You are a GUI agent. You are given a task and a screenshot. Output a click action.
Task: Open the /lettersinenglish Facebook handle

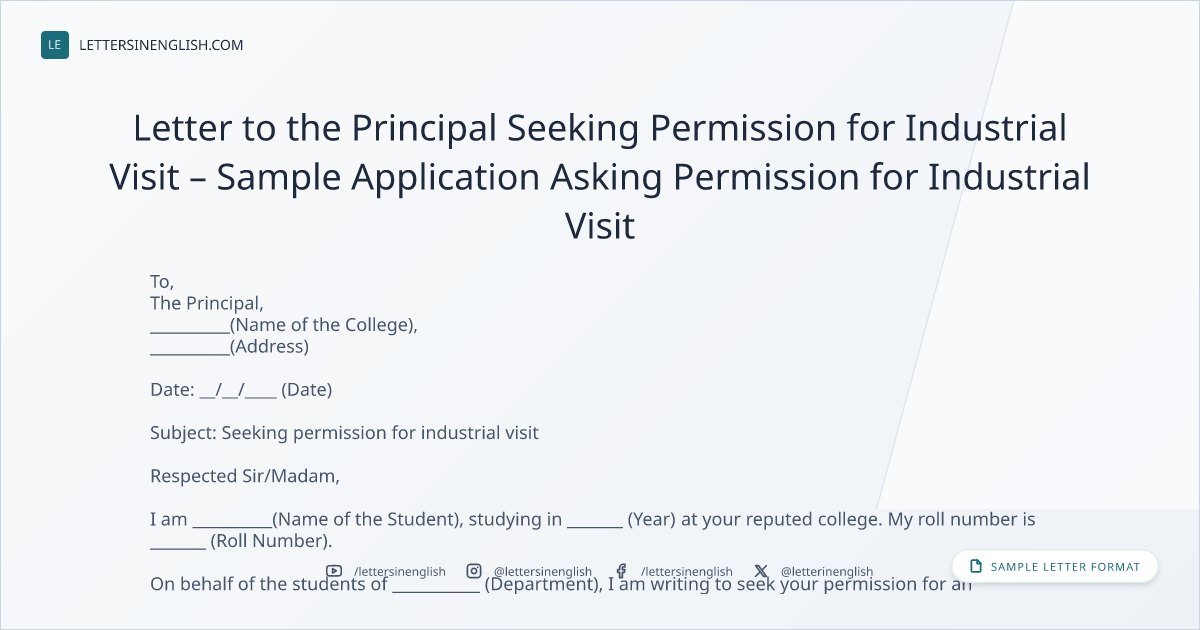[686, 572]
